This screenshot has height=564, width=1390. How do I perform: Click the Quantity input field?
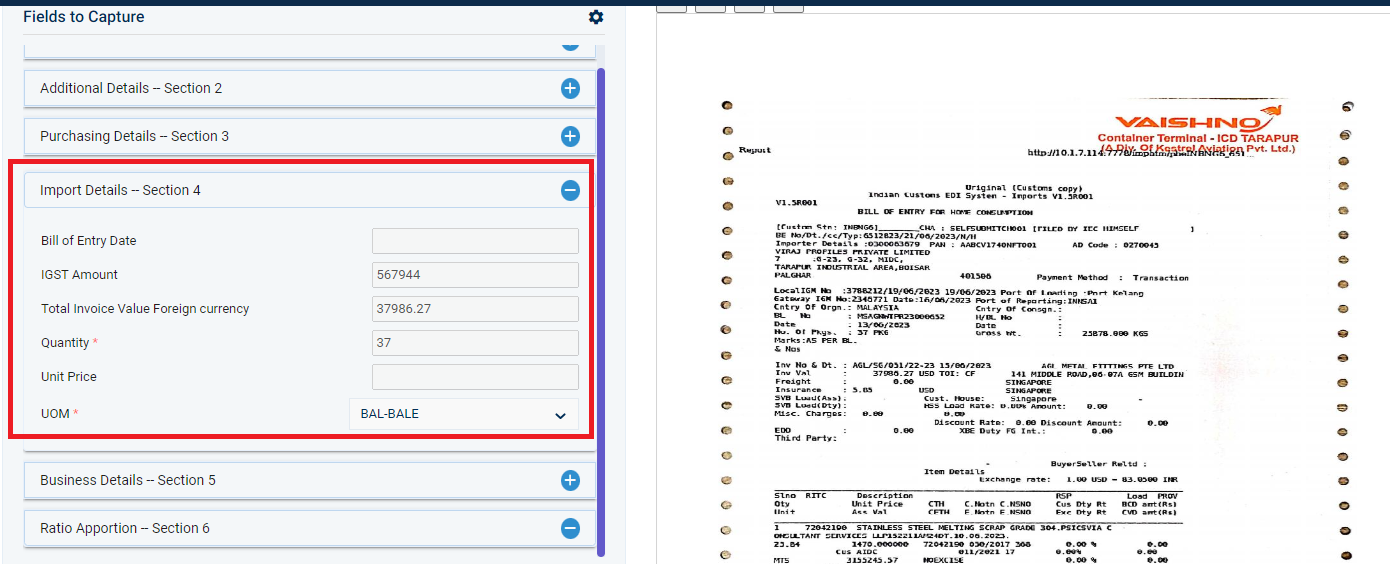coord(475,343)
